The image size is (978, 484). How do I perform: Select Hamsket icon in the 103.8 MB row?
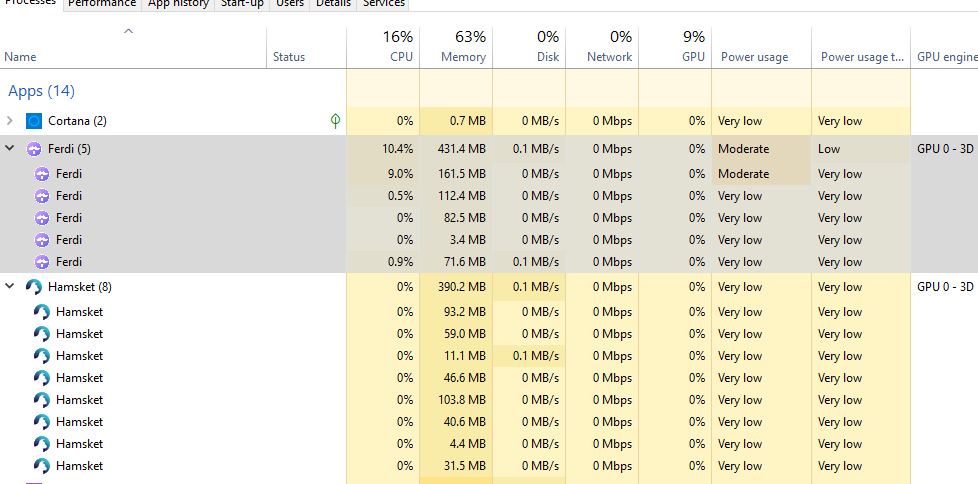click(42, 400)
